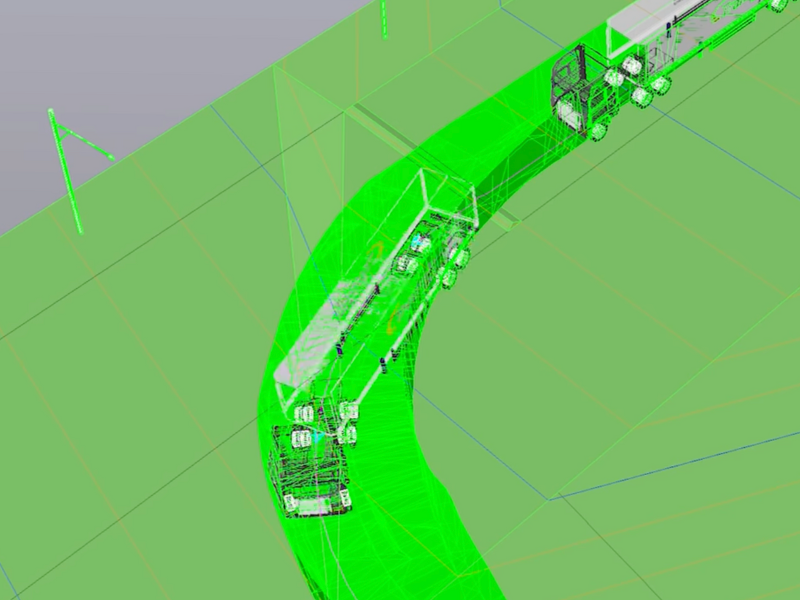
Task: Click the short green pole at top center
Action: pos(382,18)
